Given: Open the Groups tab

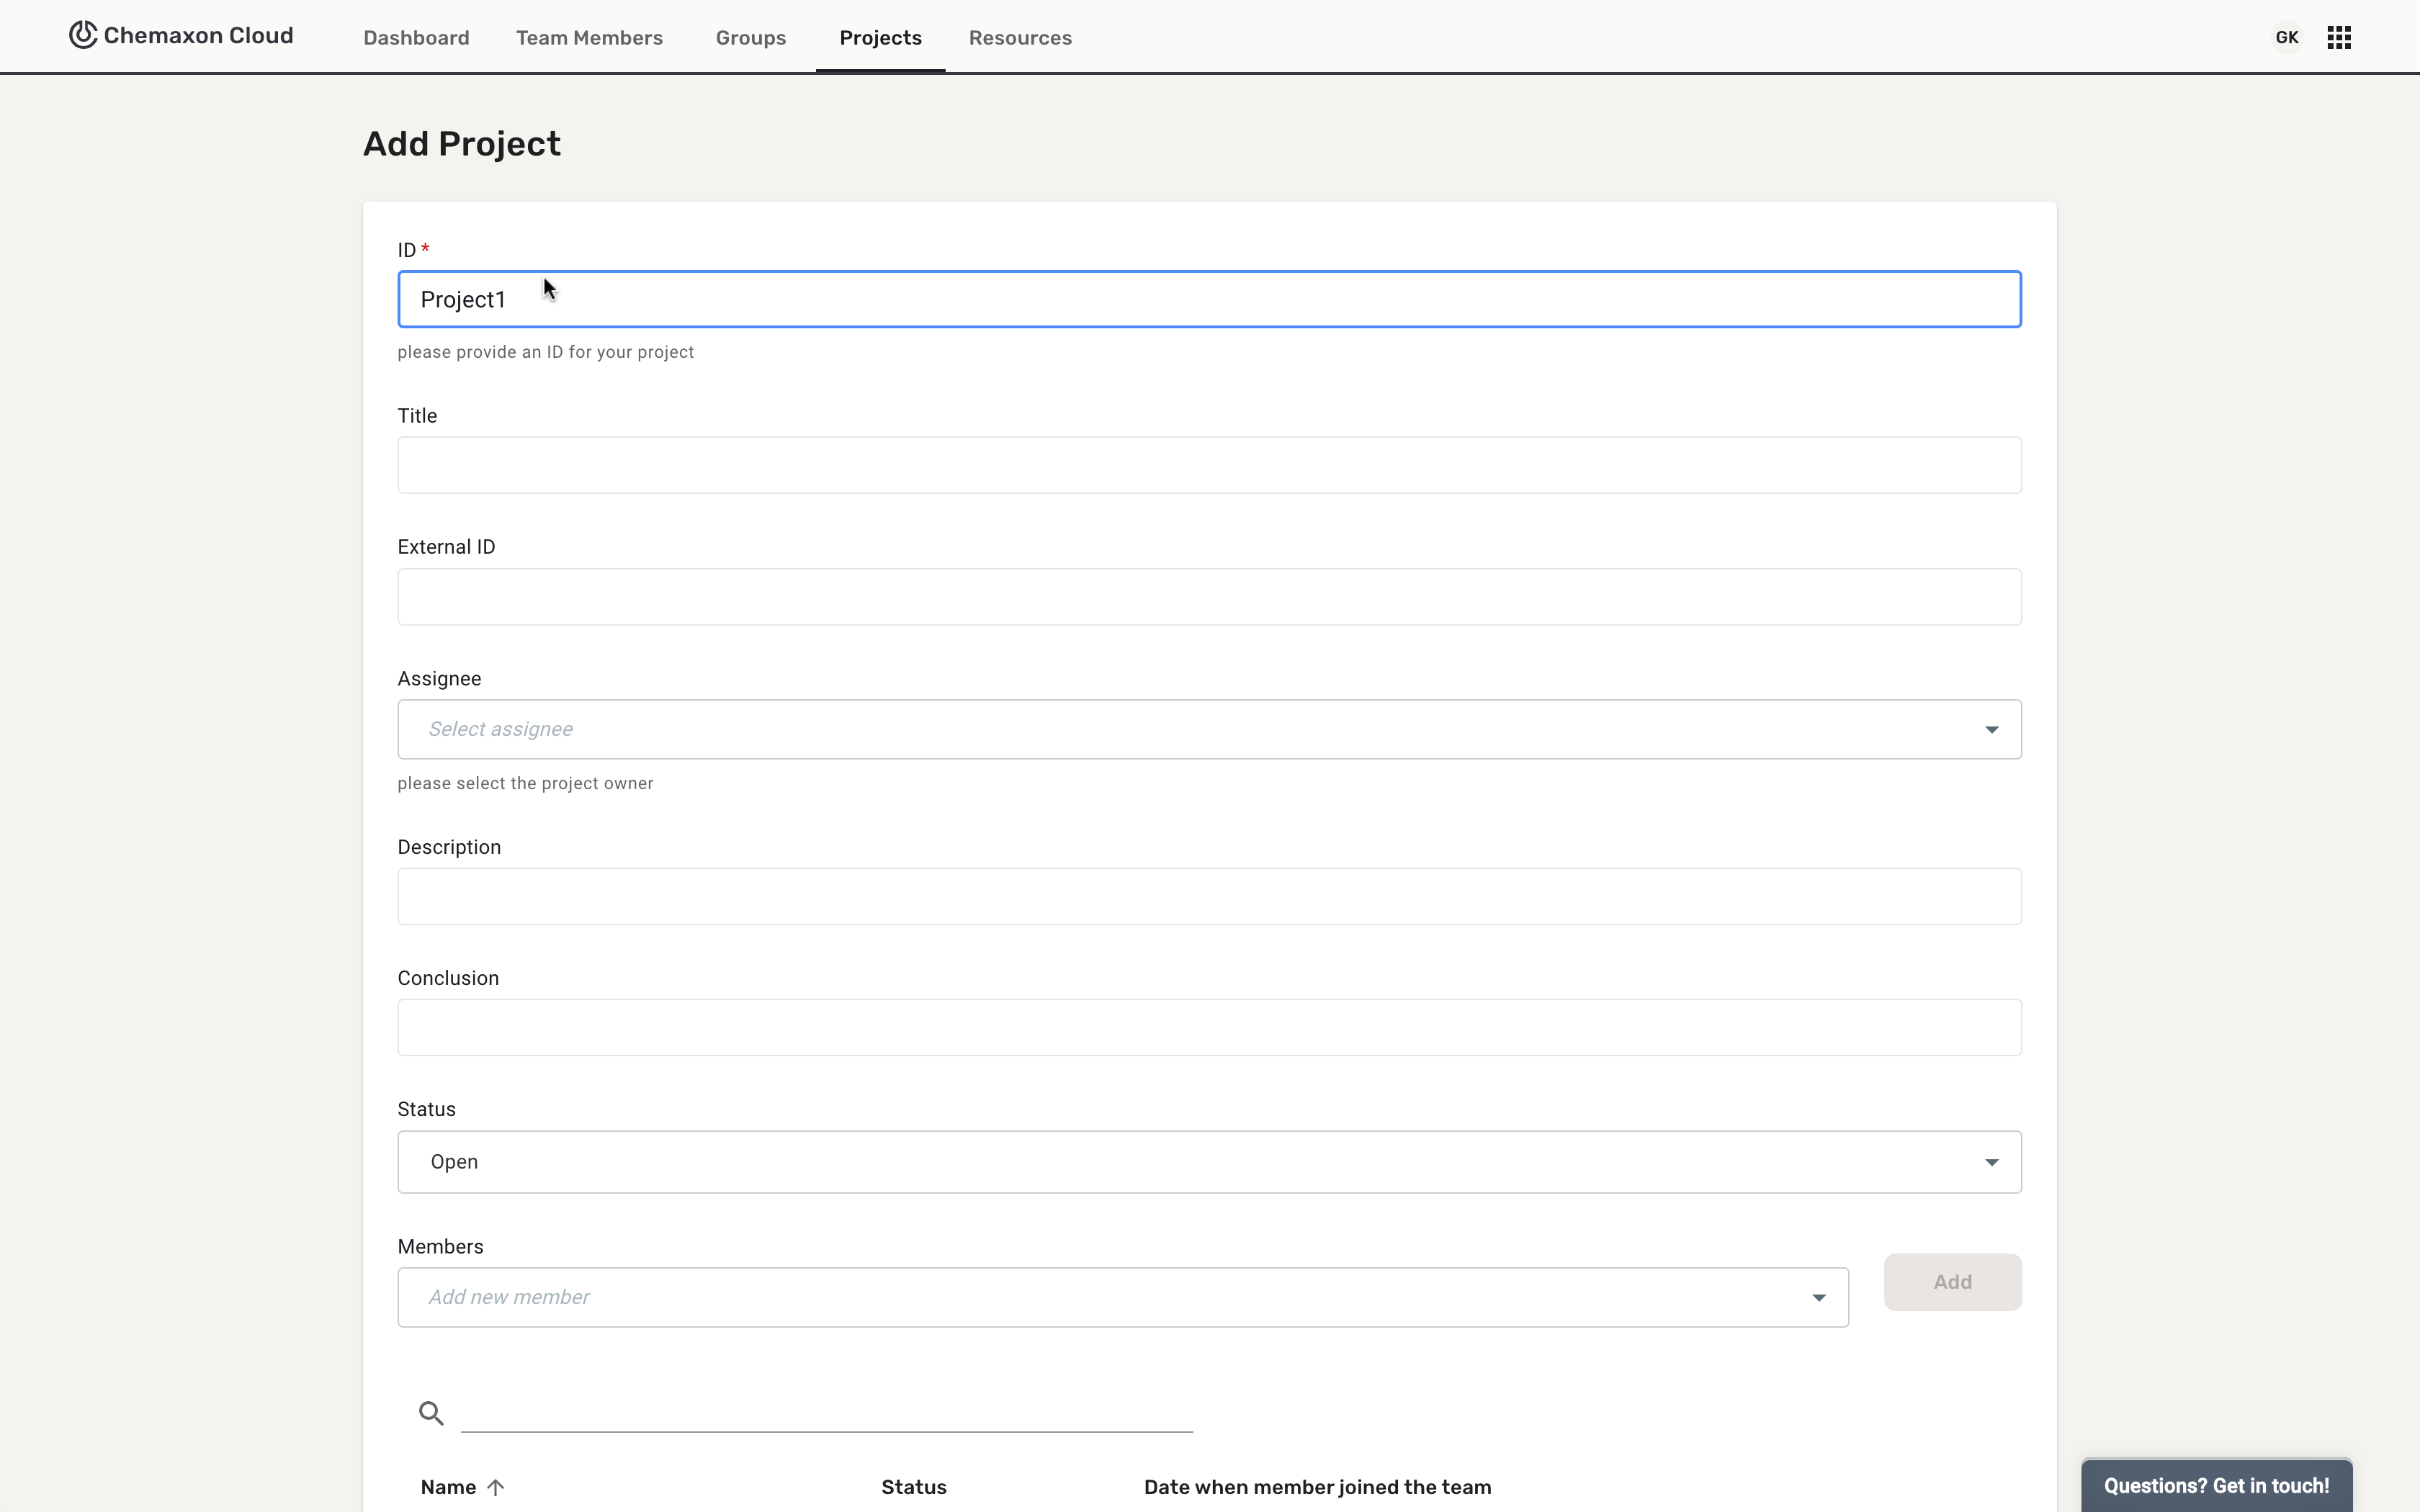Looking at the screenshot, I should pyautogui.click(x=751, y=38).
